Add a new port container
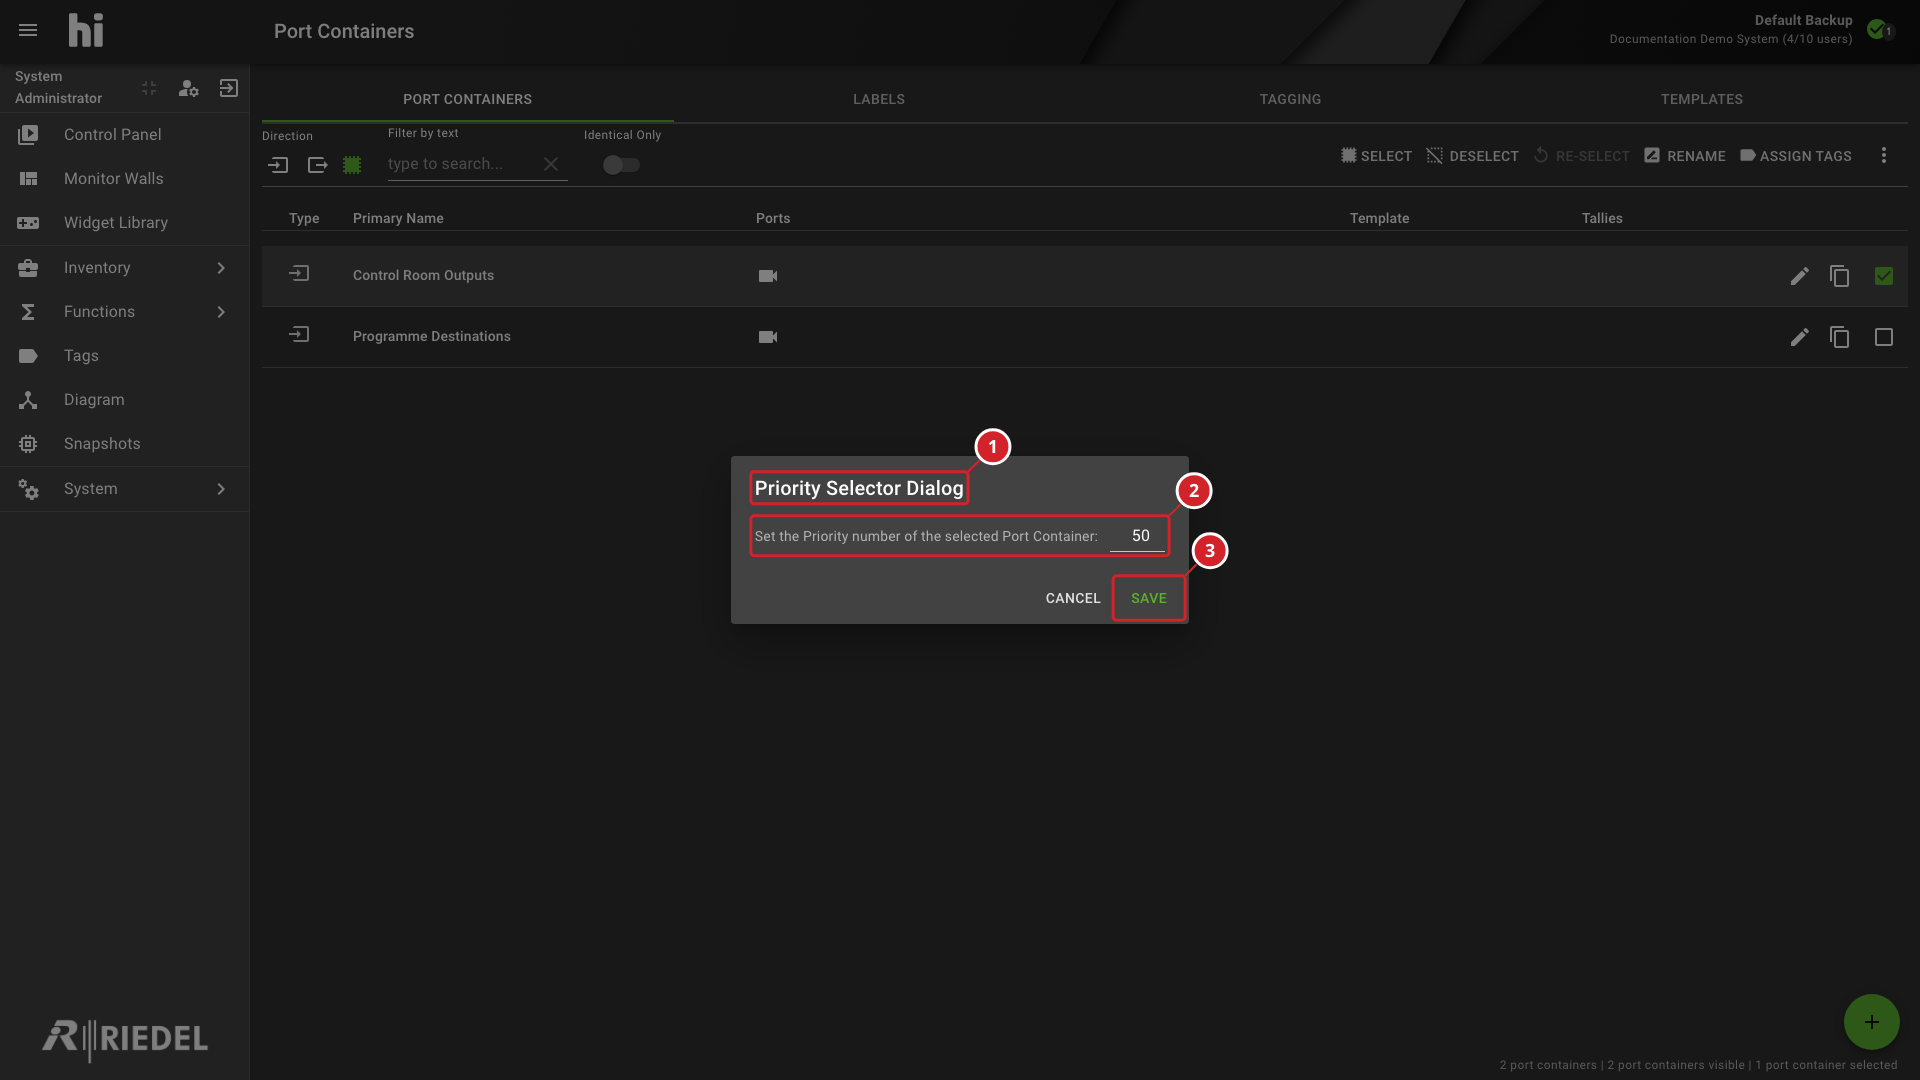The width and height of the screenshot is (1920, 1080). pos(1872,1022)
